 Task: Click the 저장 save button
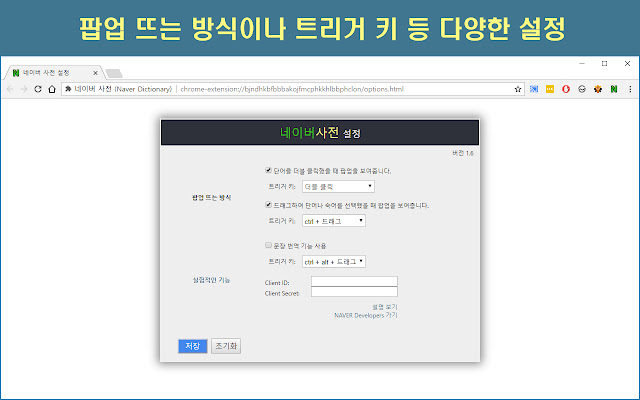point(193,346)
